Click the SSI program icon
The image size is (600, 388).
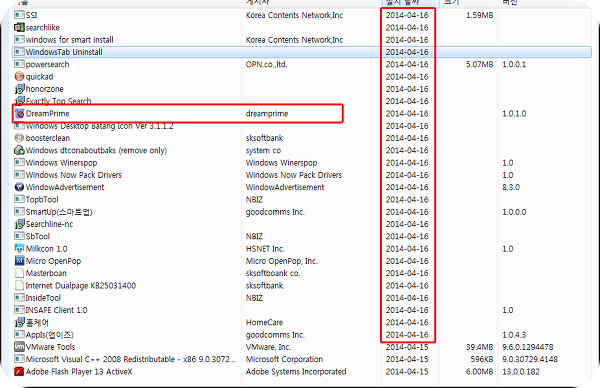point(19,15)
